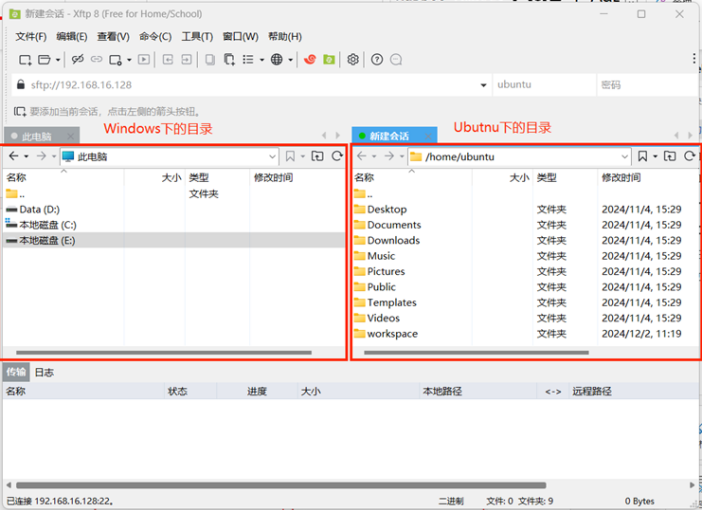Select the remote Templates folder
Screen dimensions: 702x510
click(x=526, y=303)
